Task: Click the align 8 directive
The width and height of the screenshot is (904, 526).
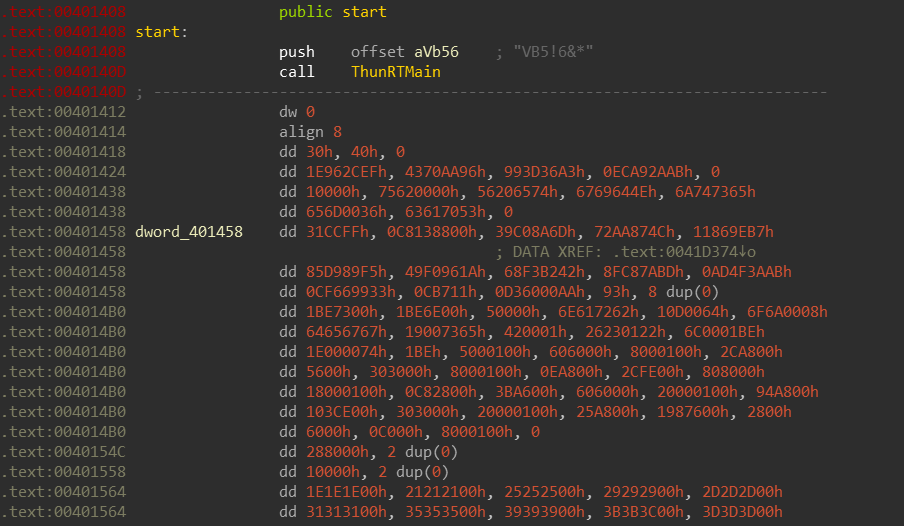Action: pyautogui.click(x=310, y=132)
